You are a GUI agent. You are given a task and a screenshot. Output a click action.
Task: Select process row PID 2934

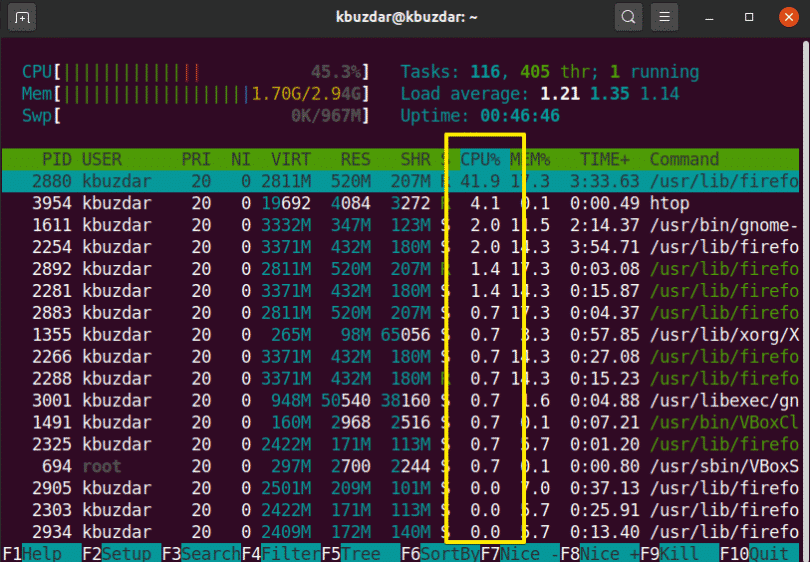click(x=400, y=533)
